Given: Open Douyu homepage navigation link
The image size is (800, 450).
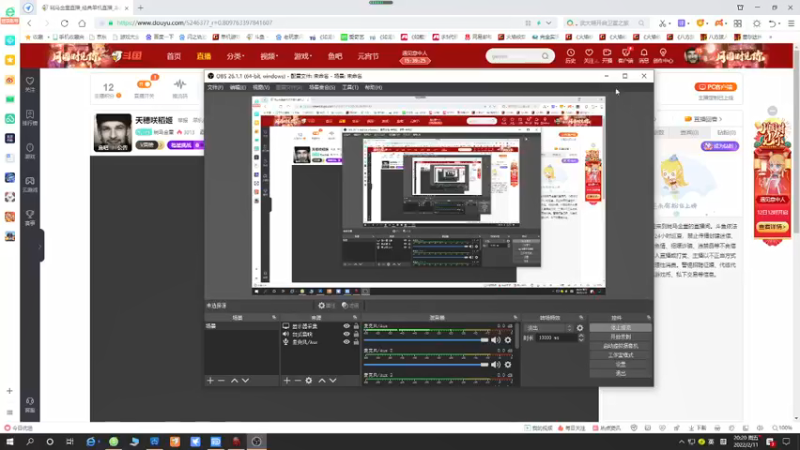Looking at the screenshot, I should [x=174, y=56].
